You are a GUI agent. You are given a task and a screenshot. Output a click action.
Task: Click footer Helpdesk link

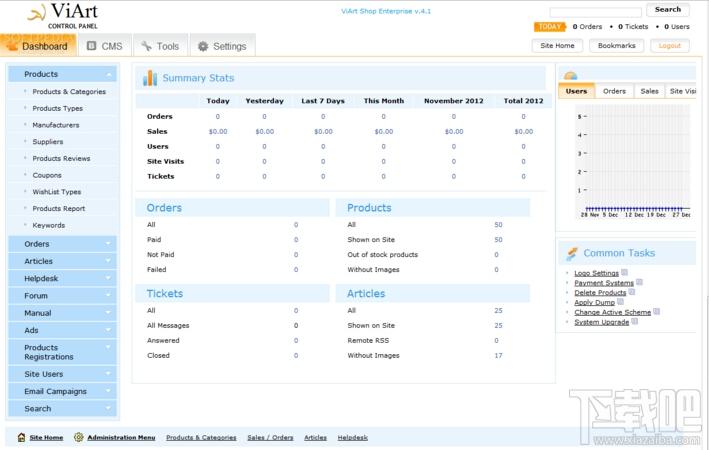coord(353,438)
